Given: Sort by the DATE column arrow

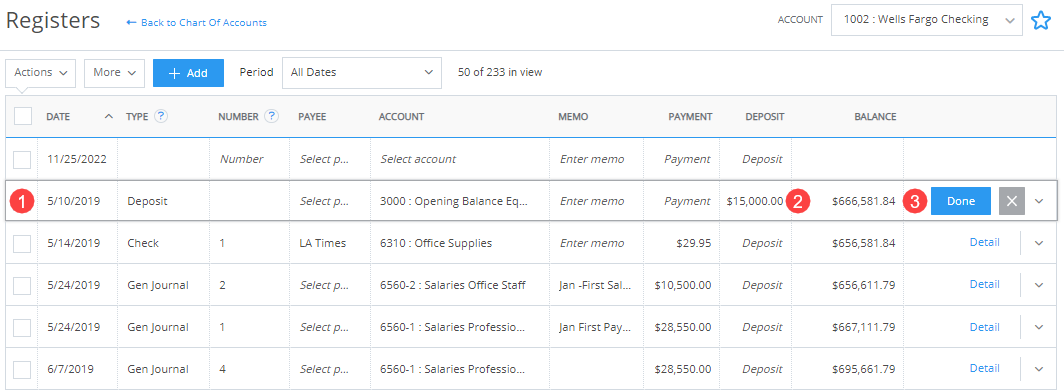Looking at the screenshot, I should coord(109,117).
